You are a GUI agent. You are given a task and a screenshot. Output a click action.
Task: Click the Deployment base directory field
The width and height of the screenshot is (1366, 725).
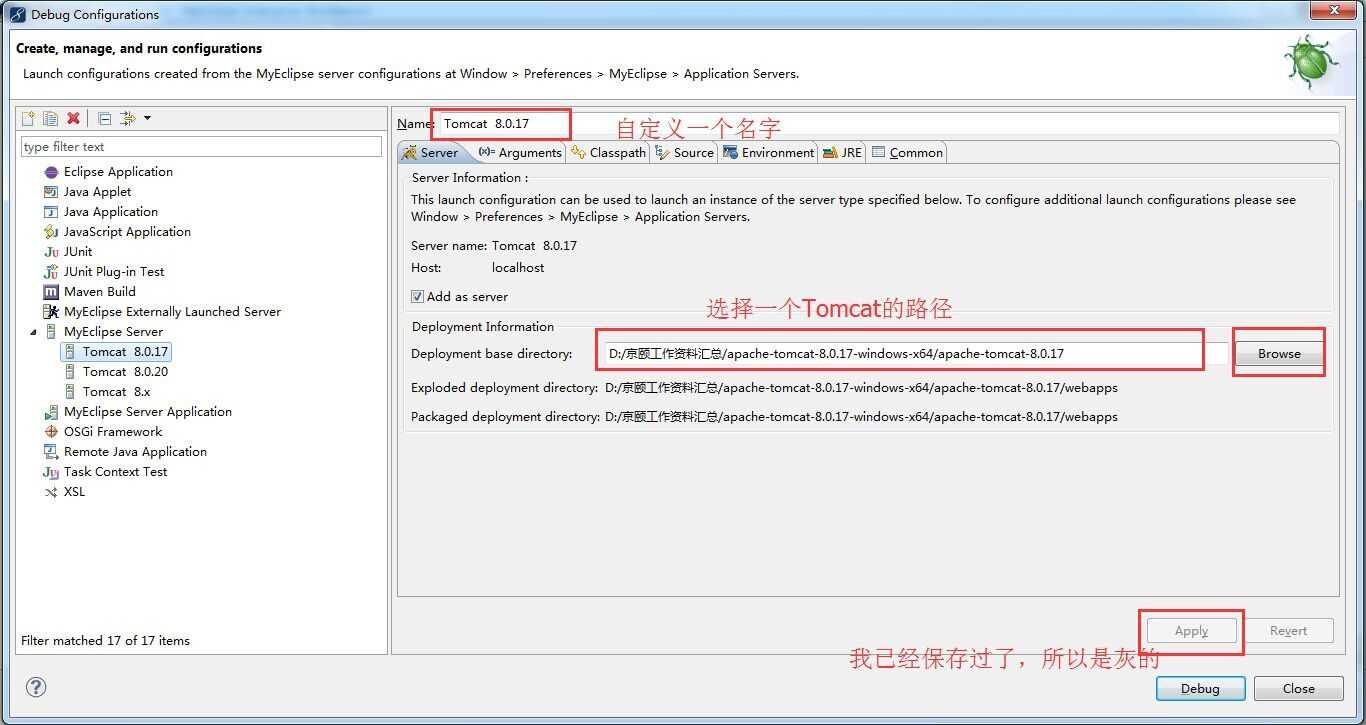pos(915,353)
